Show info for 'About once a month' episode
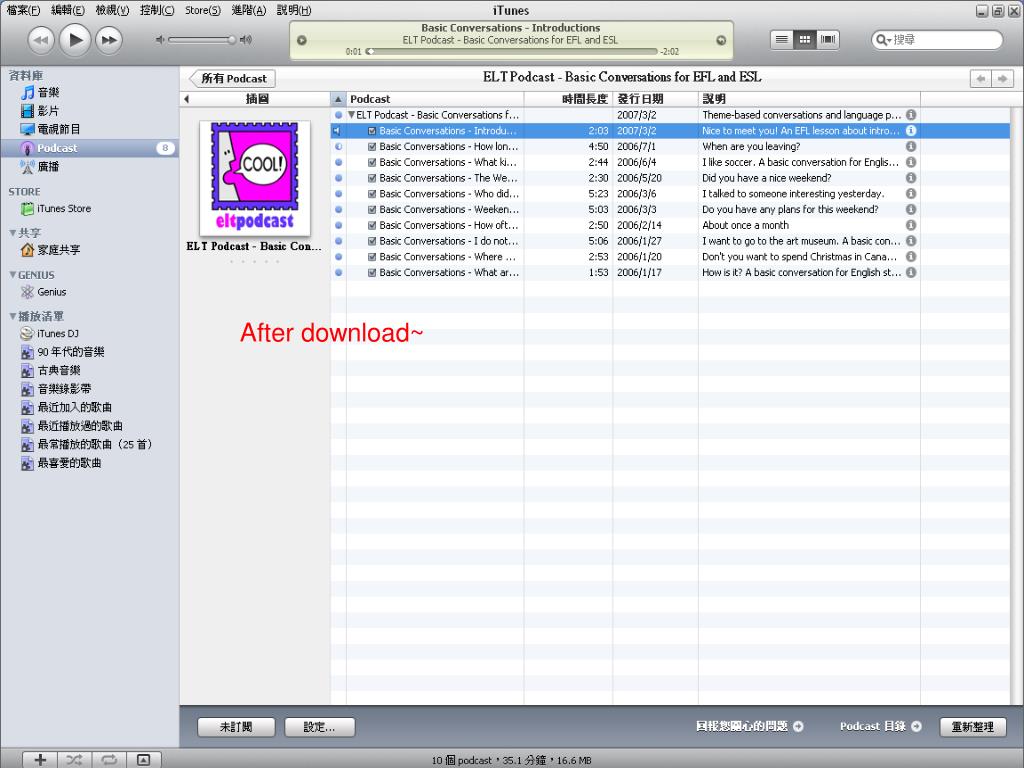The image size is (1024, 768). (911, 225)
